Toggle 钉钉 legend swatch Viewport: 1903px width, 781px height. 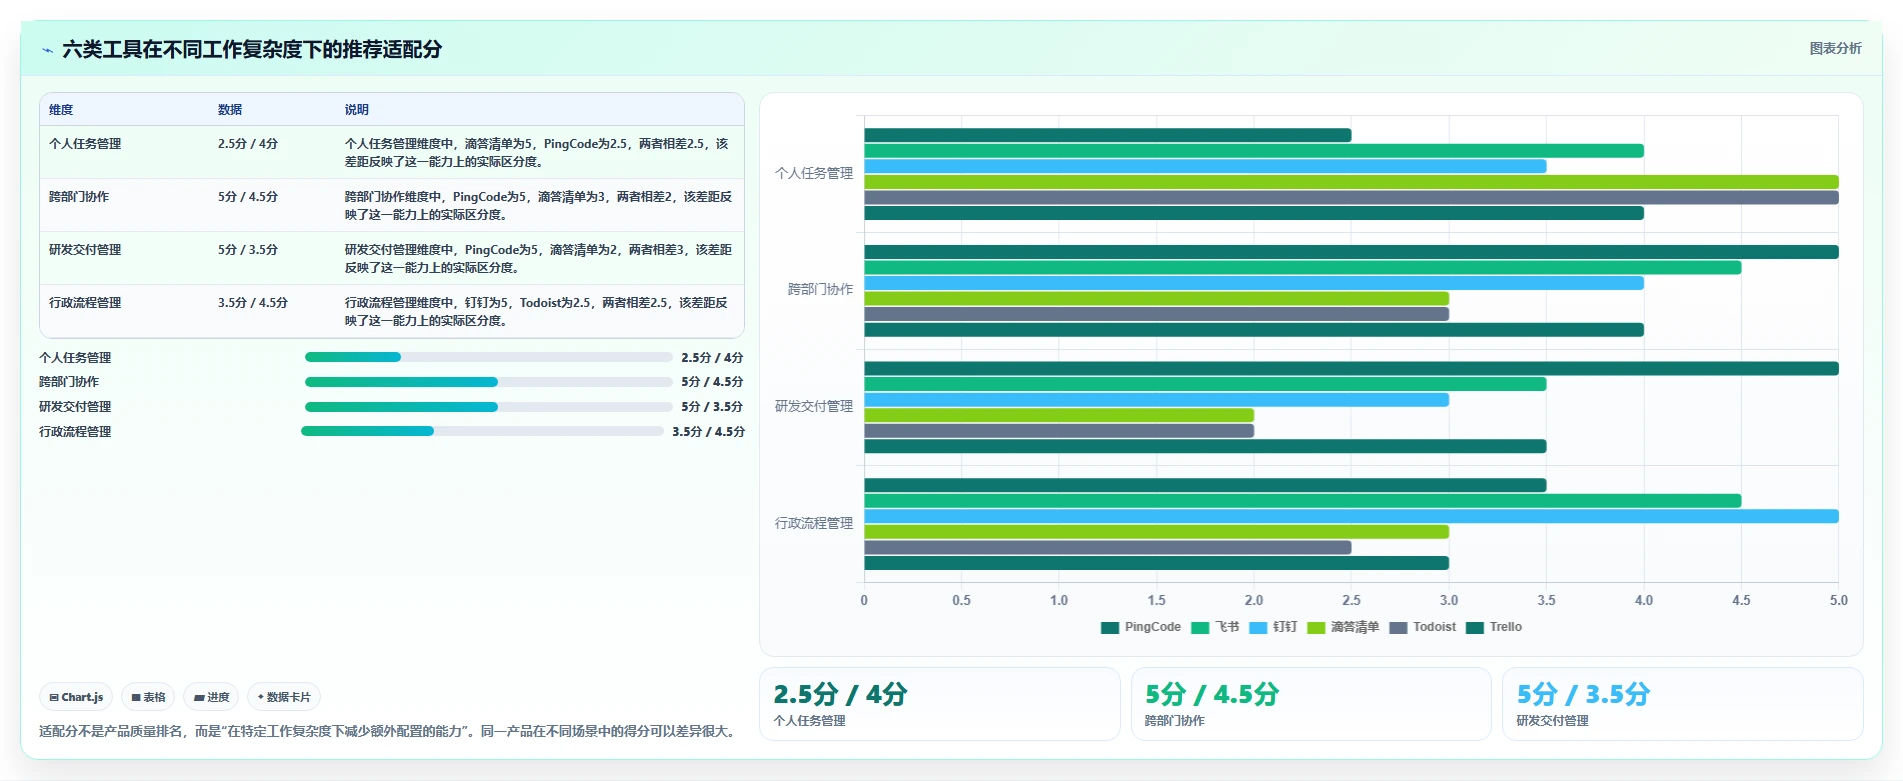pyautogui.click(x=1257, y=628)
